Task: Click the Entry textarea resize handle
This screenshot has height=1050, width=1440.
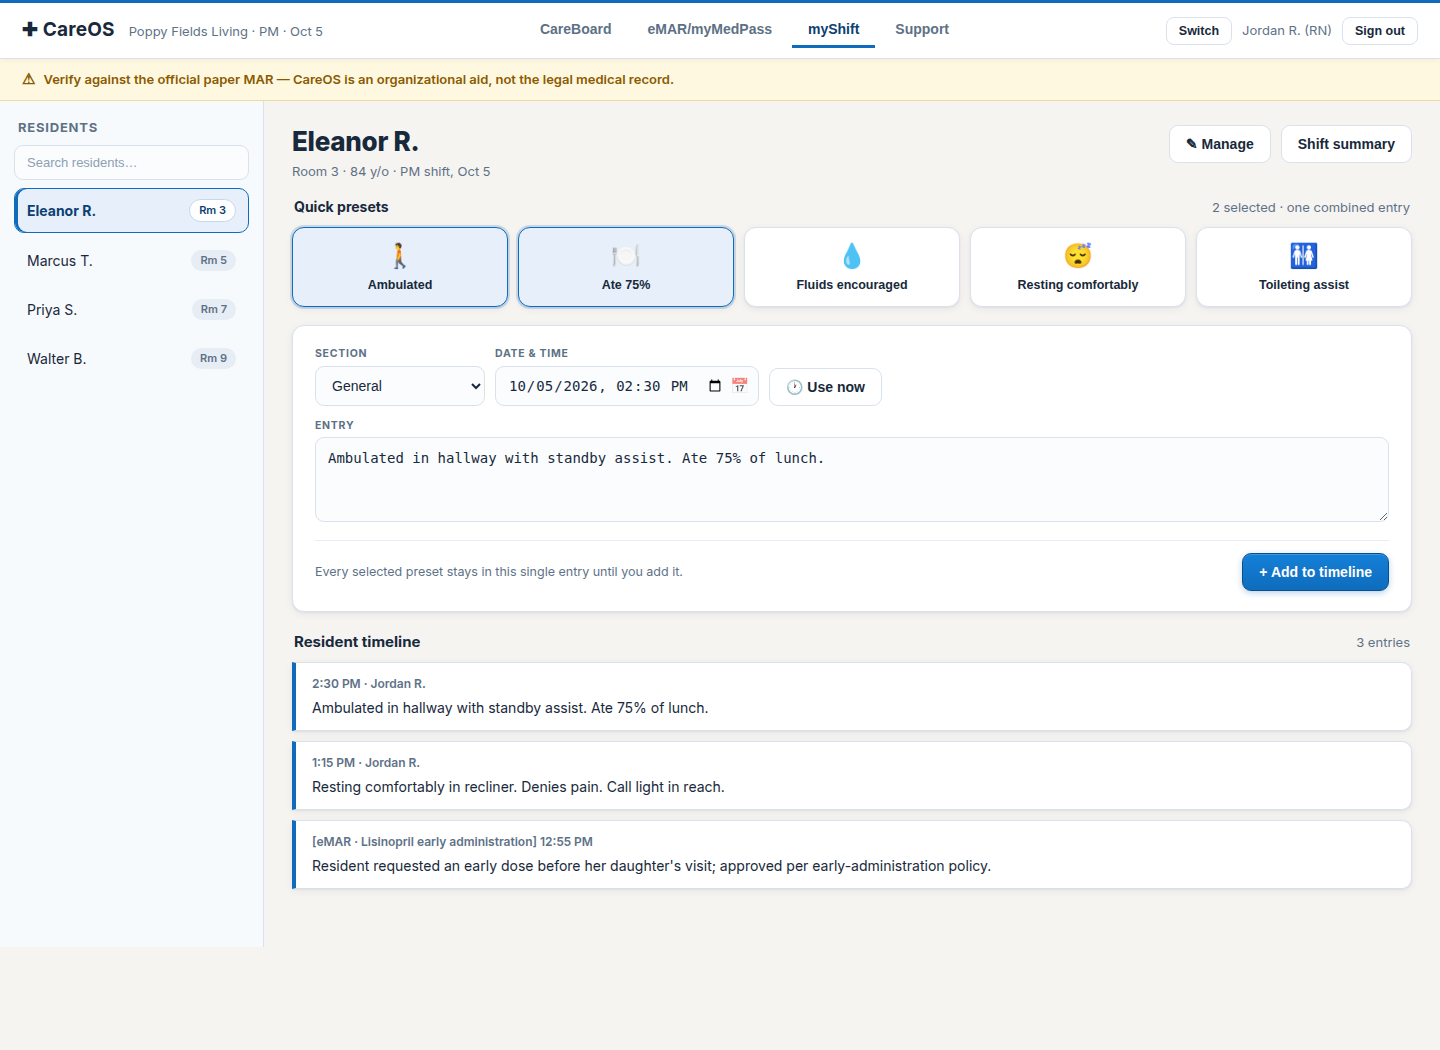Action: click(x=1383, y=516)
